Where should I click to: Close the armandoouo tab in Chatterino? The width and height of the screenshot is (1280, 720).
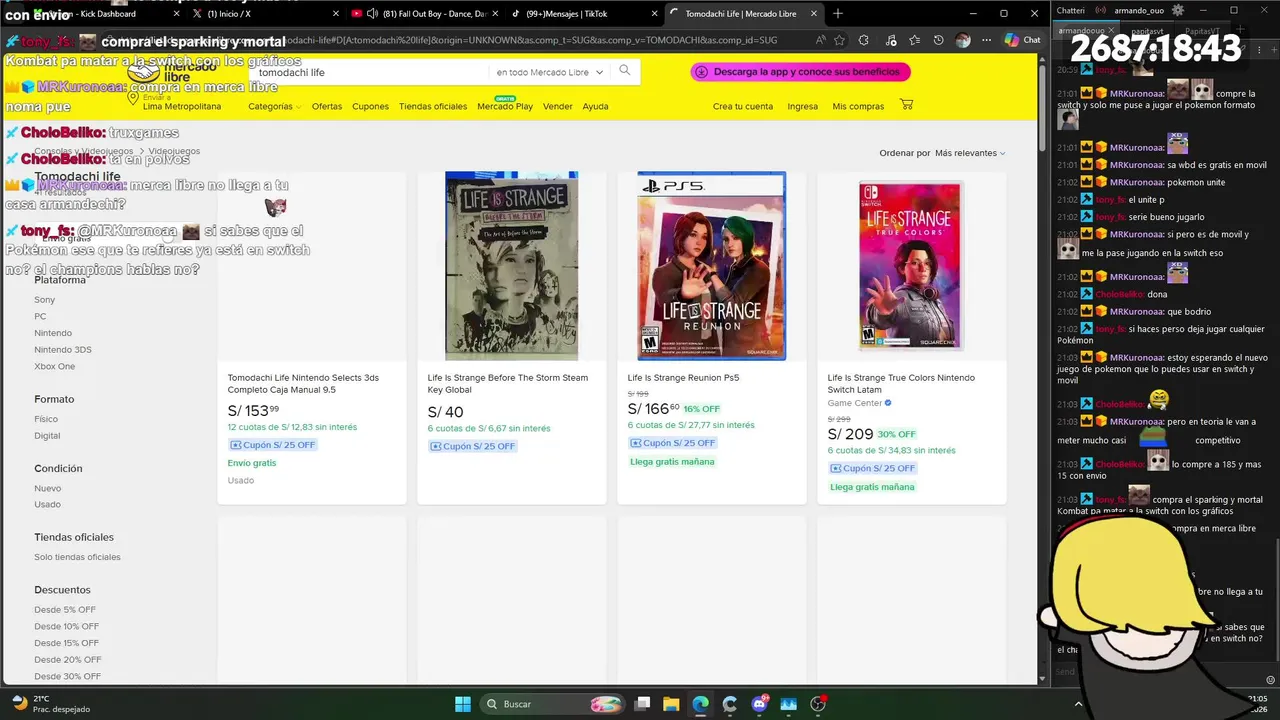[x=1112, y=31]
